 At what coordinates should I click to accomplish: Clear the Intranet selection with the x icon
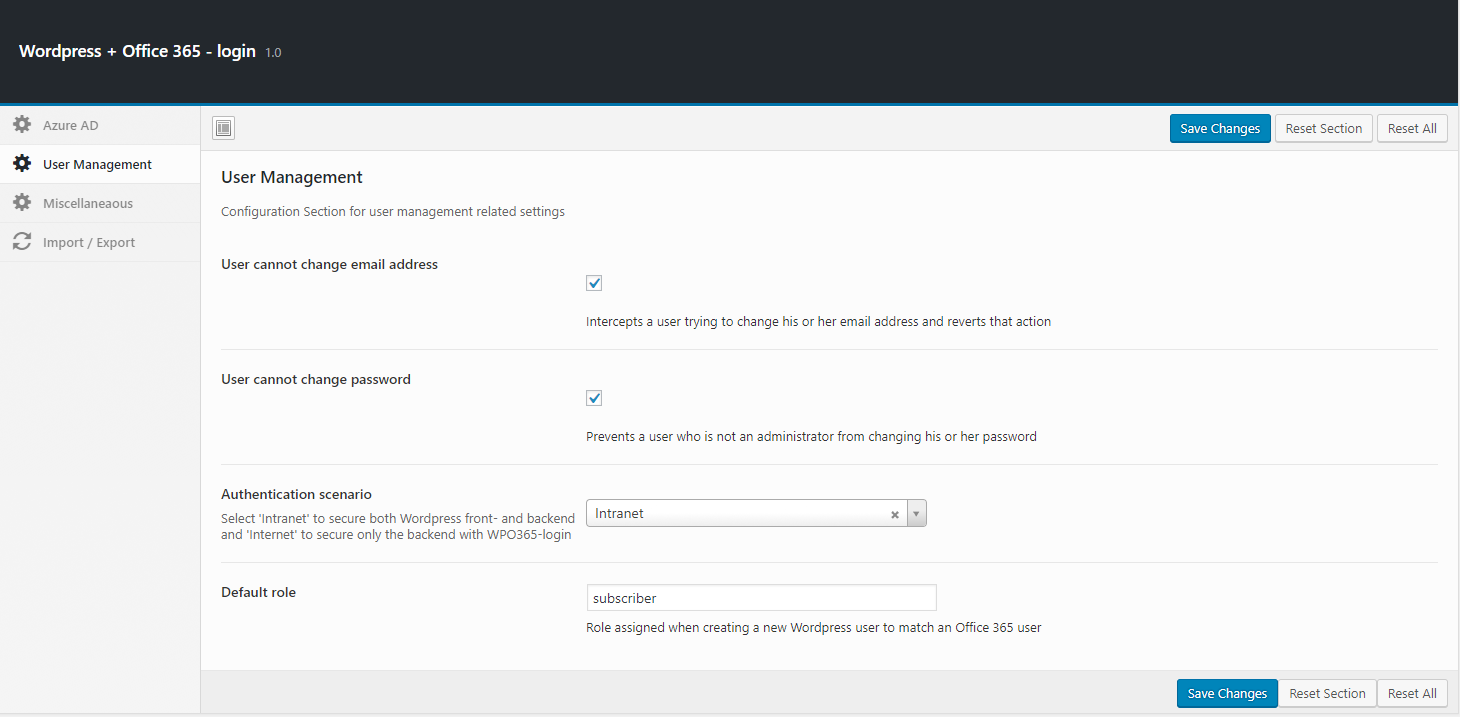895,514
